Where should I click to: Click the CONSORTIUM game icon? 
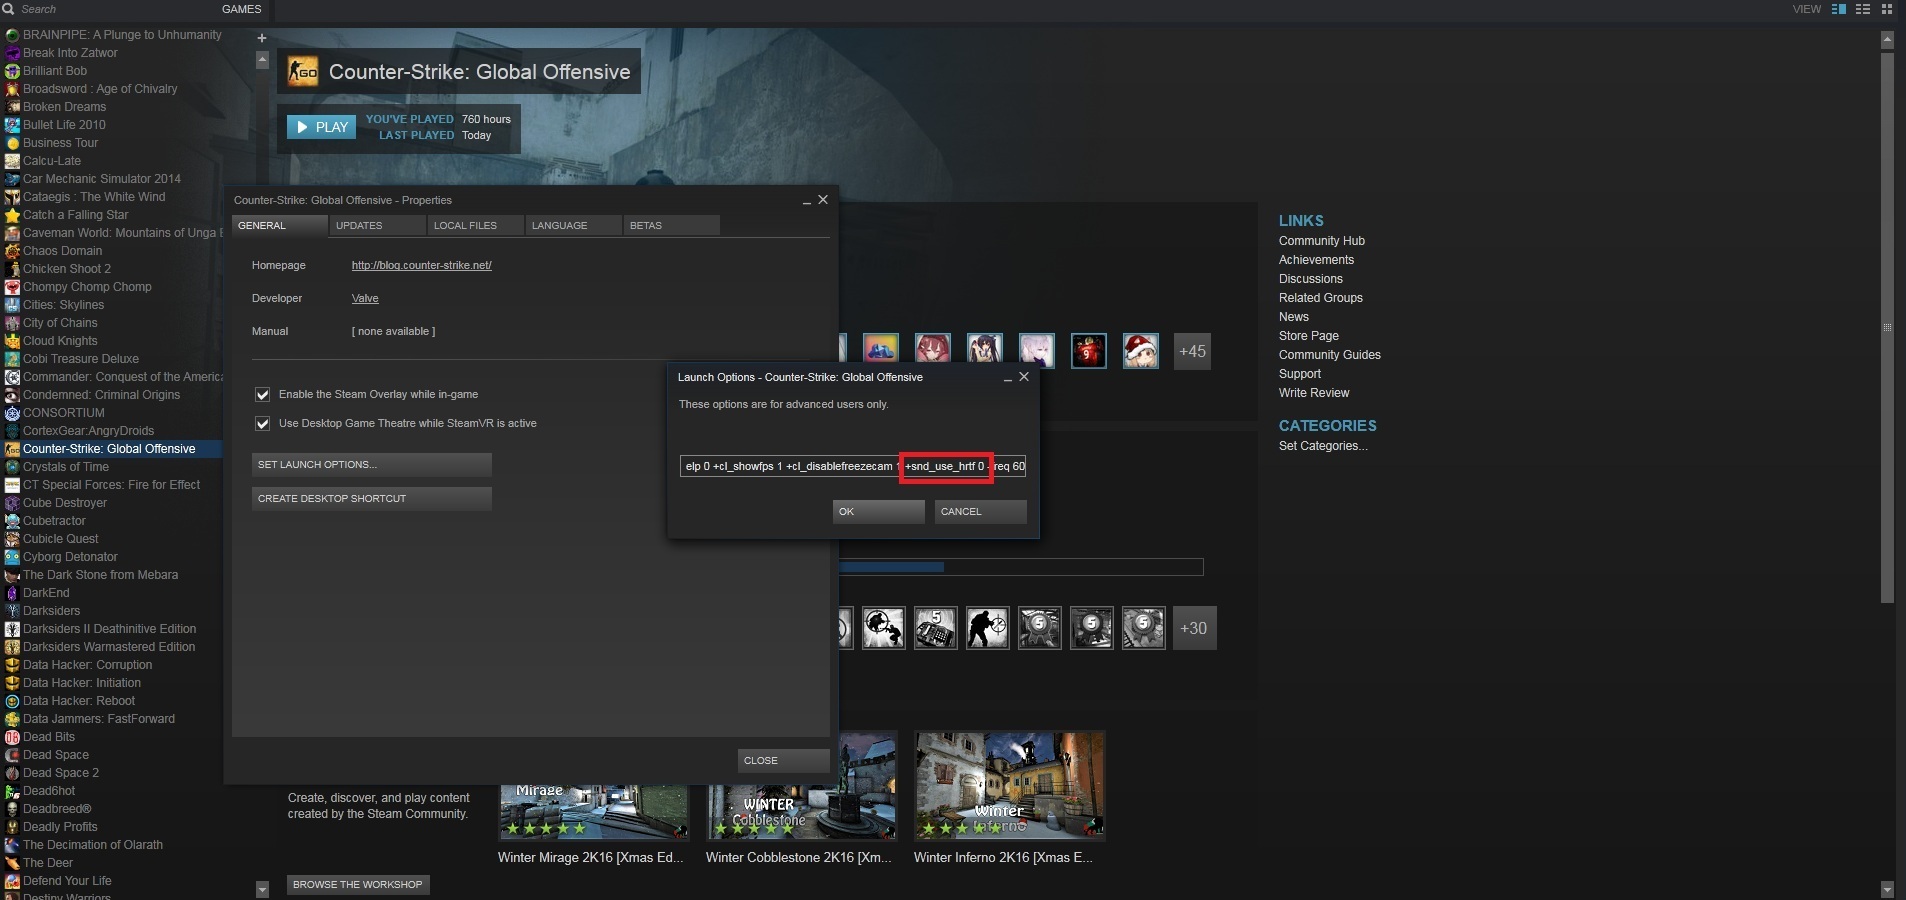coord(12,413)
